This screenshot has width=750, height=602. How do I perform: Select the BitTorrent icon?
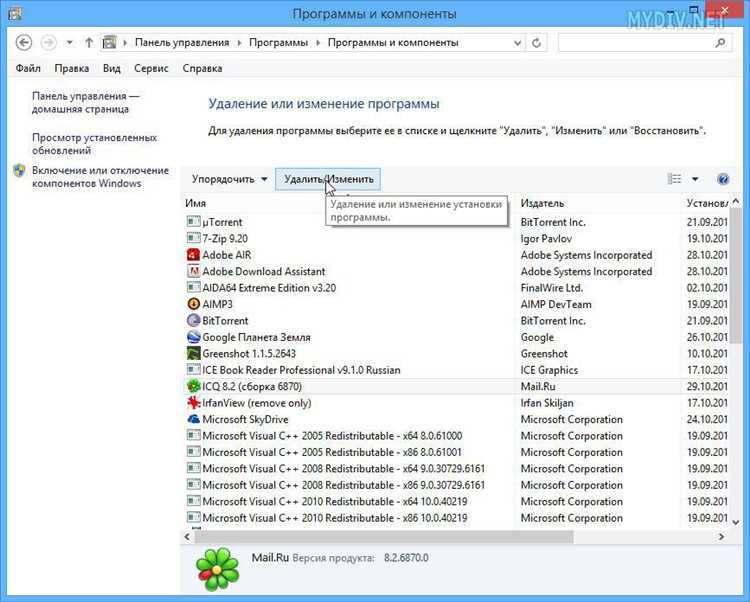(x=193, y=320)
